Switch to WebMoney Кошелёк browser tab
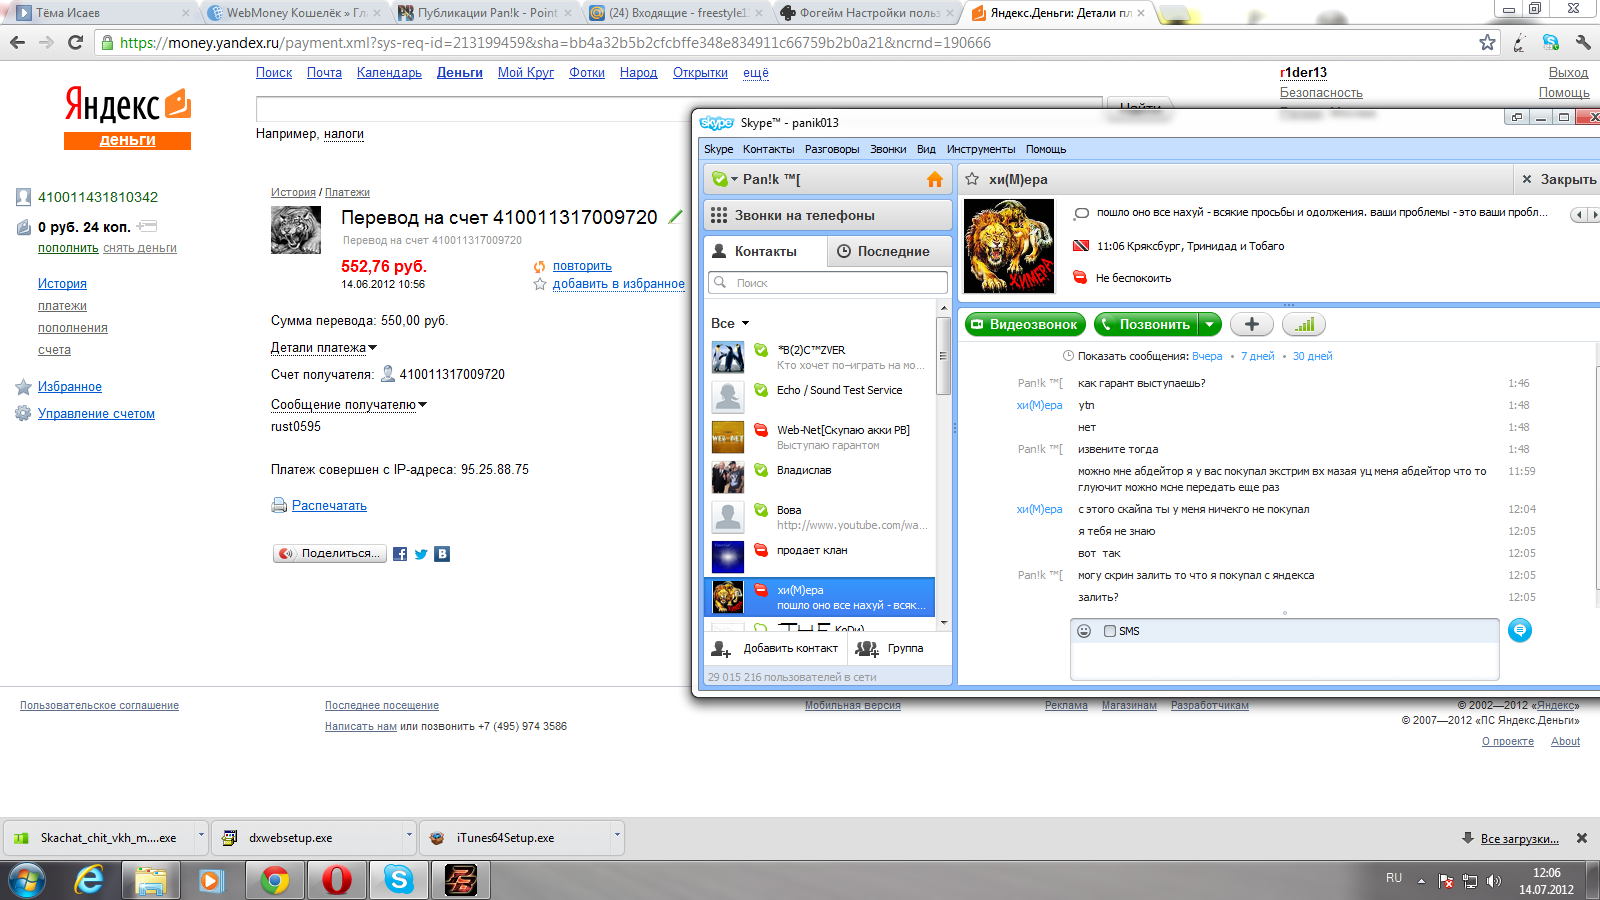Viewport: 1600px width, 900px height. pos(296,13)
